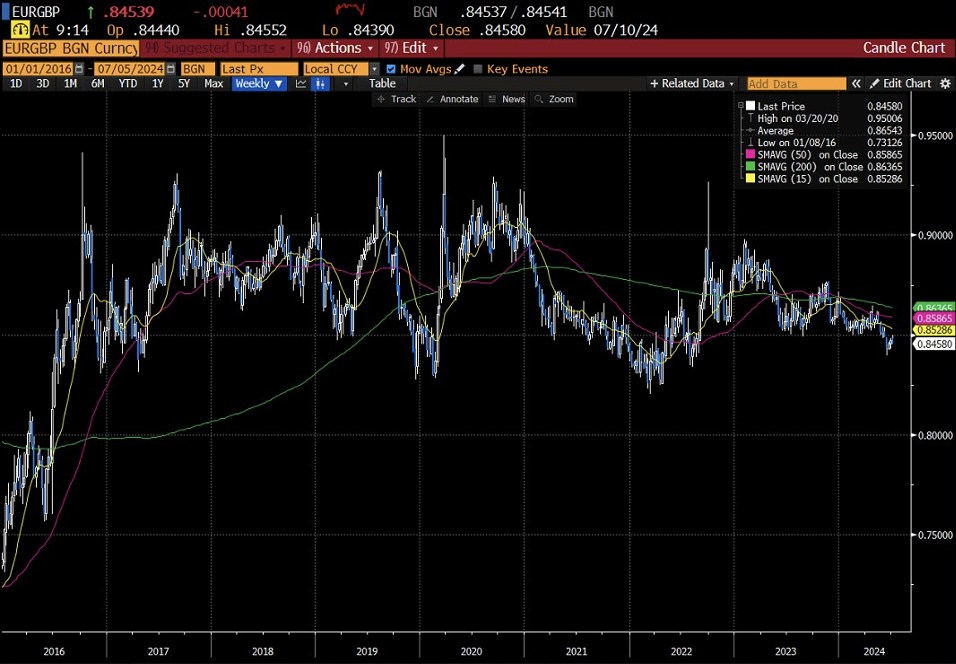956x664 pixels.
Task: Click the 0.85286 yellow axis label
Action: (933, 330)
